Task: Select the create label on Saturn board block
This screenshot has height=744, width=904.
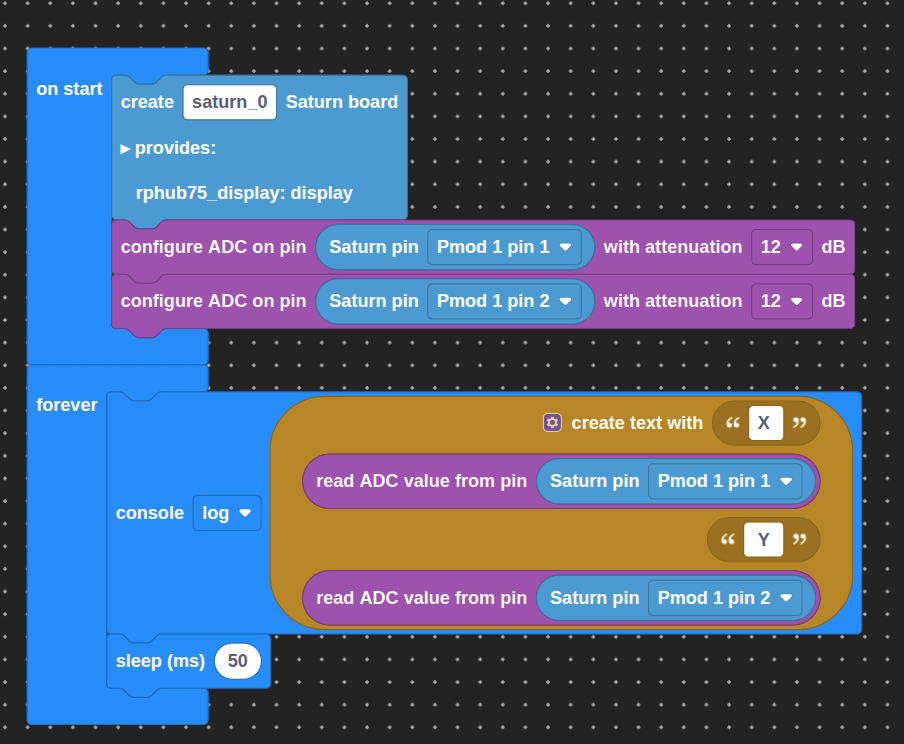Action: coord(147,102)
